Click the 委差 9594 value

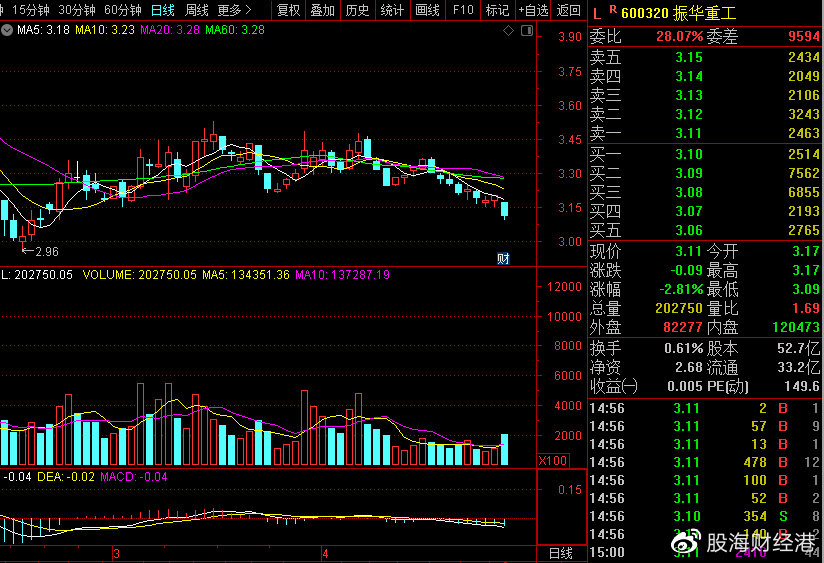point(804,36)
